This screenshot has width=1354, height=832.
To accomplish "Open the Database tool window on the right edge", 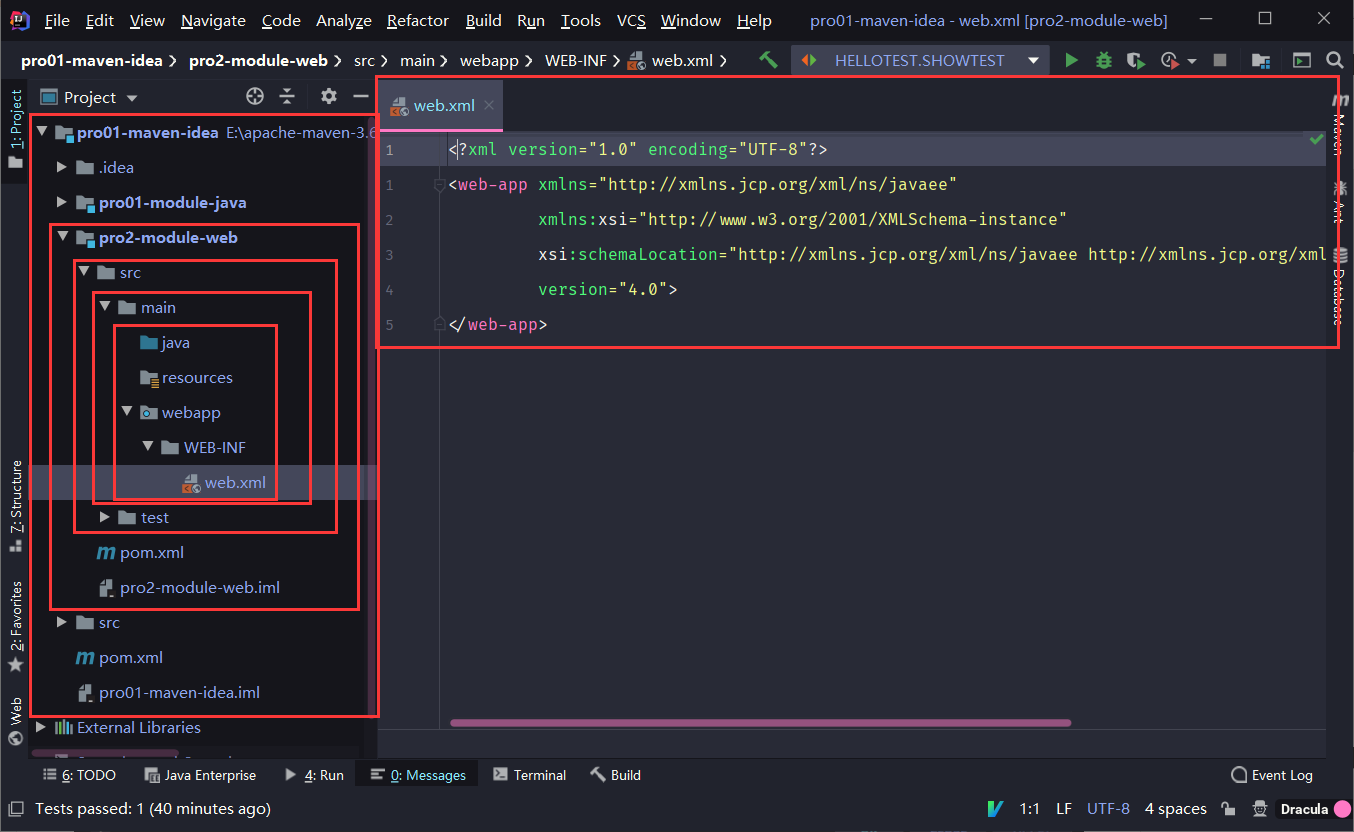I will click(1340, 286).
